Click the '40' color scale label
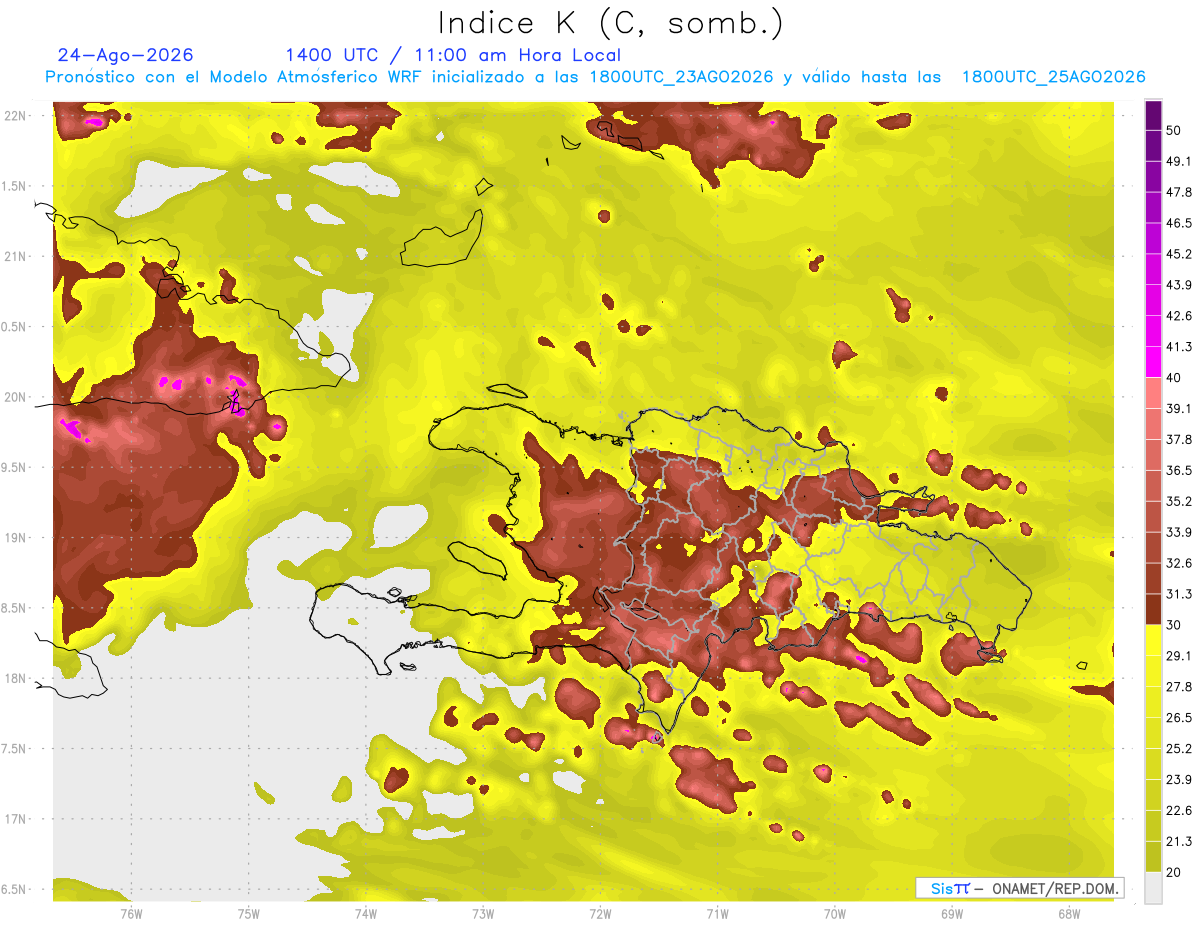 1175,377
